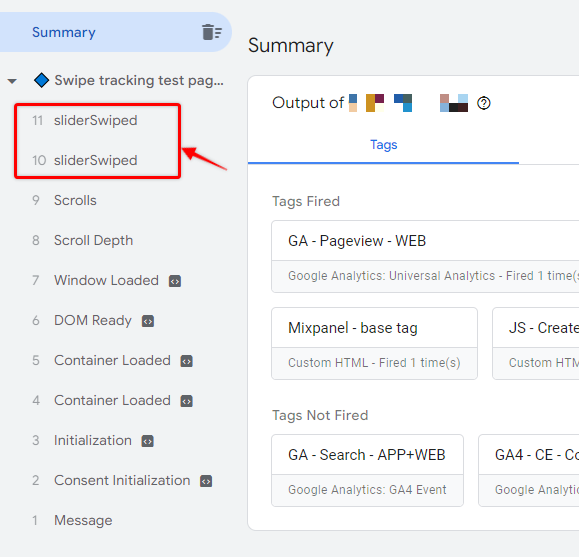The width and height of the screenshot is (579, 557).
Task: Click the blue diamond page icon
Action: coord(41,80)
